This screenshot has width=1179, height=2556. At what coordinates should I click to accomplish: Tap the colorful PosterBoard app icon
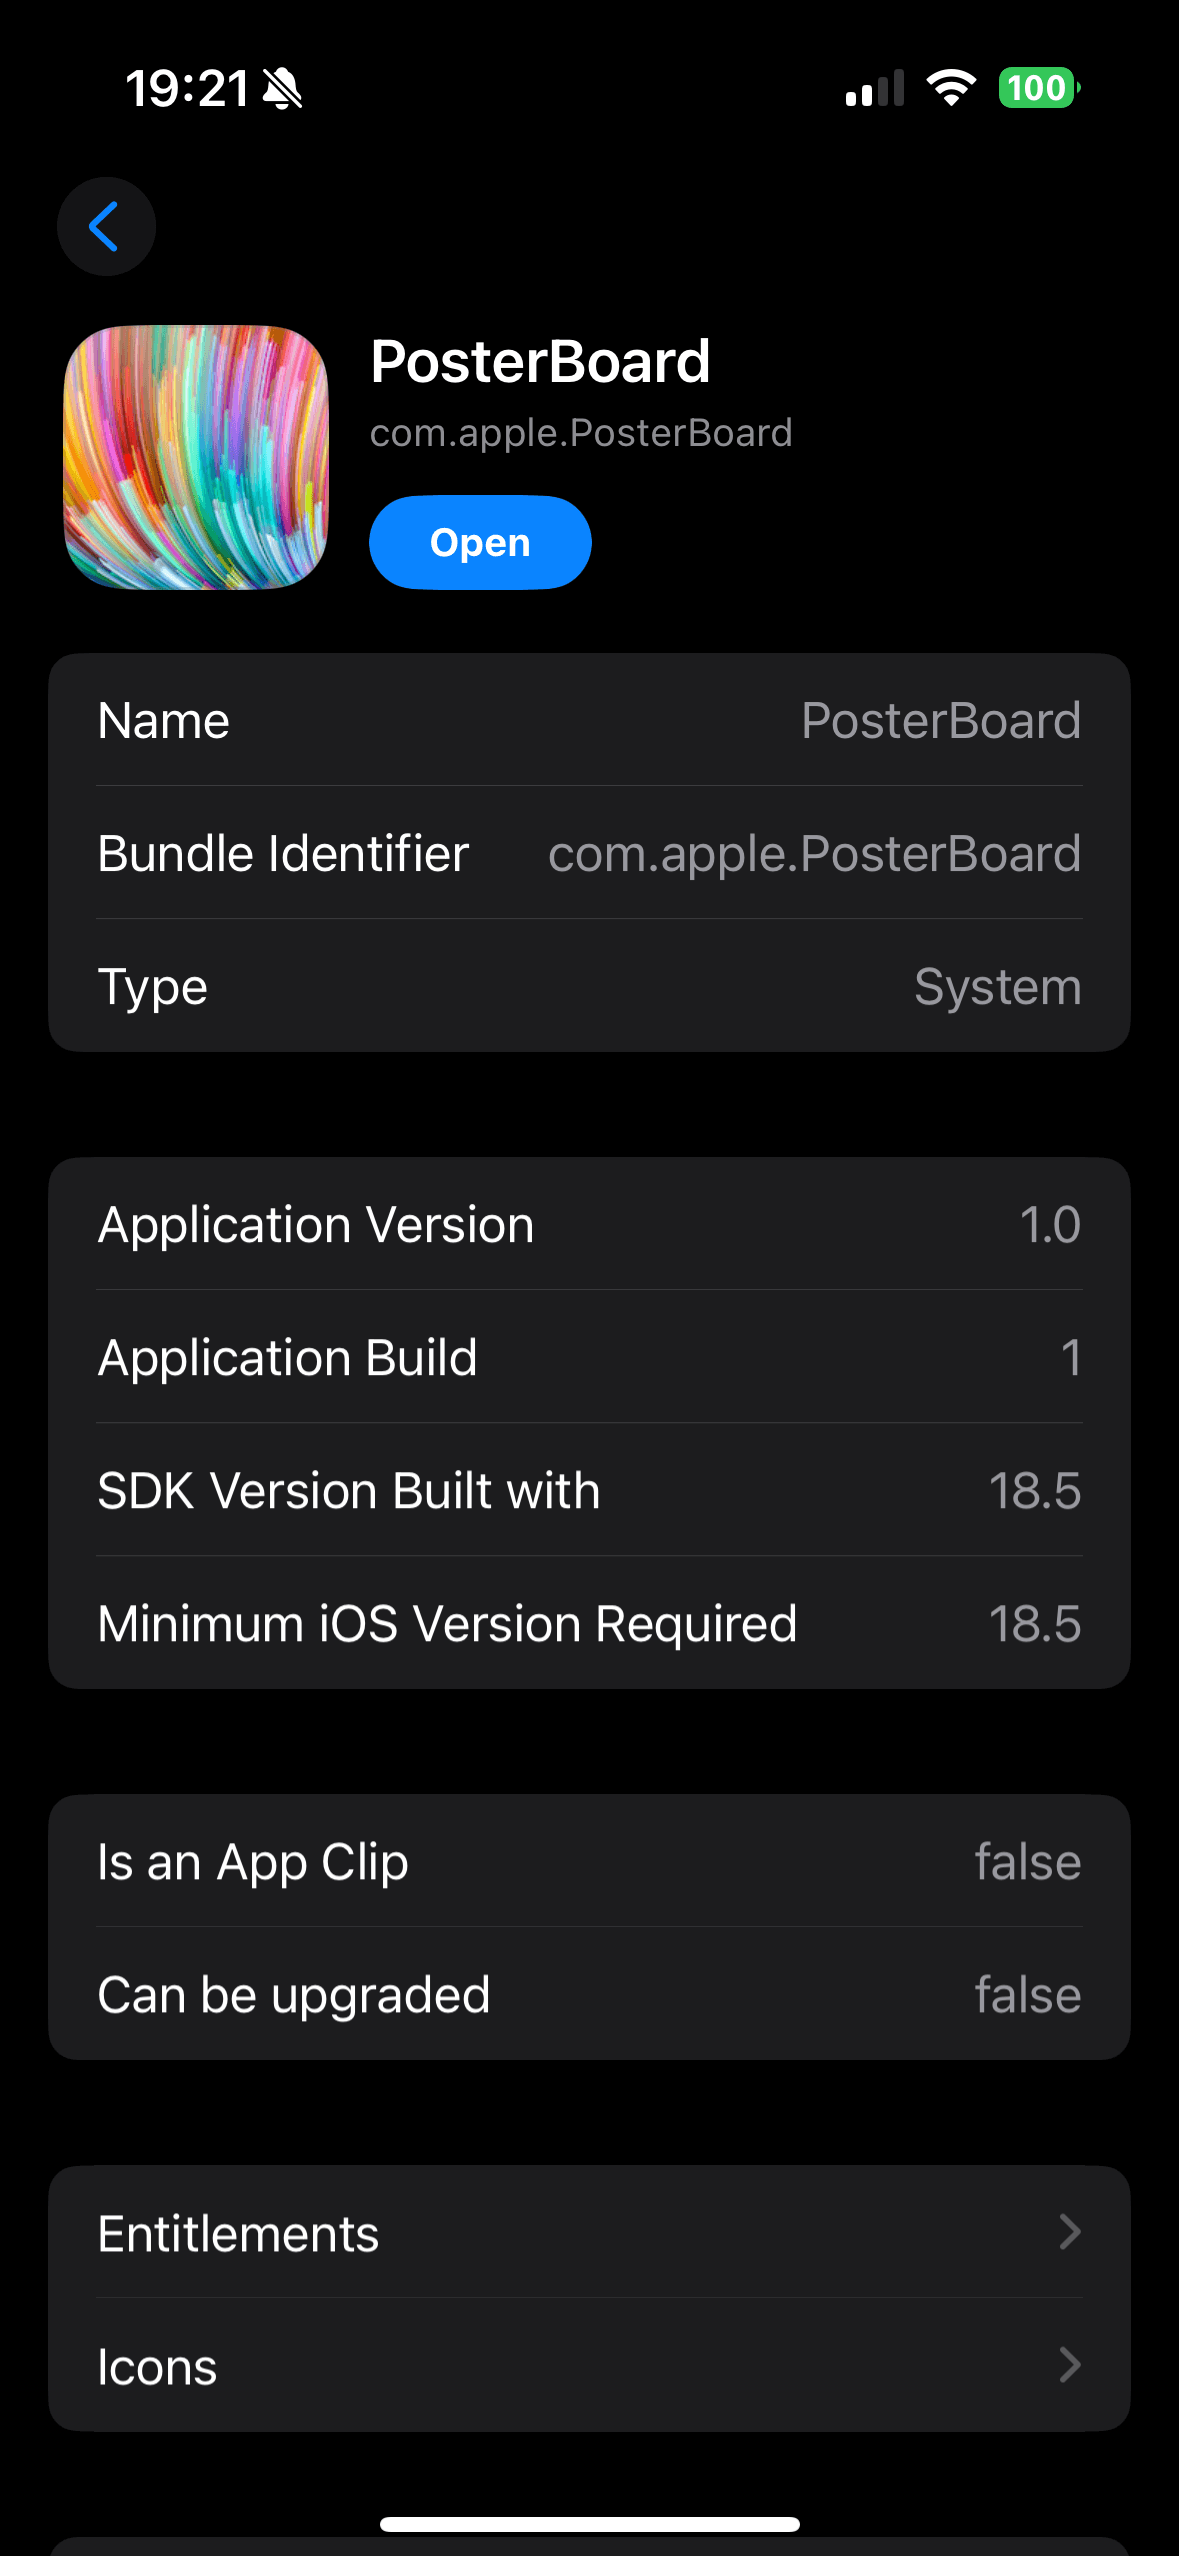[196, 457]
